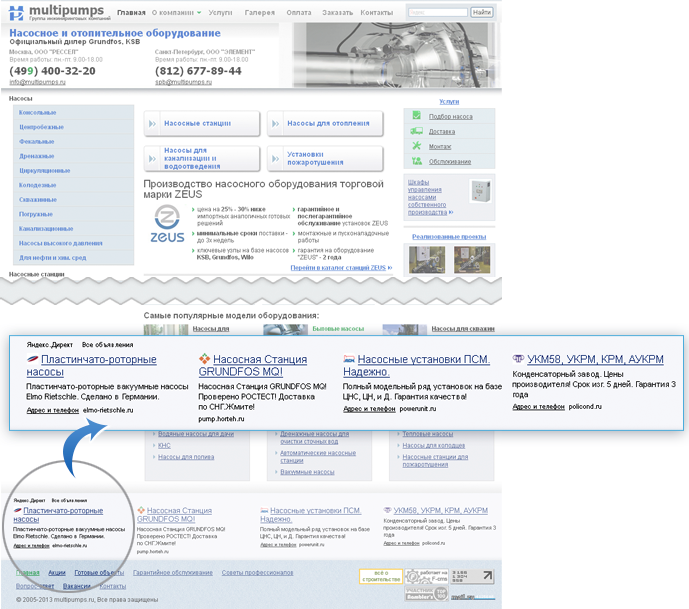Image resolution: width=689 pixels, height=609 pixels.
Task: Open the top 'Контакты' menu item
Action: coord(377,13)
